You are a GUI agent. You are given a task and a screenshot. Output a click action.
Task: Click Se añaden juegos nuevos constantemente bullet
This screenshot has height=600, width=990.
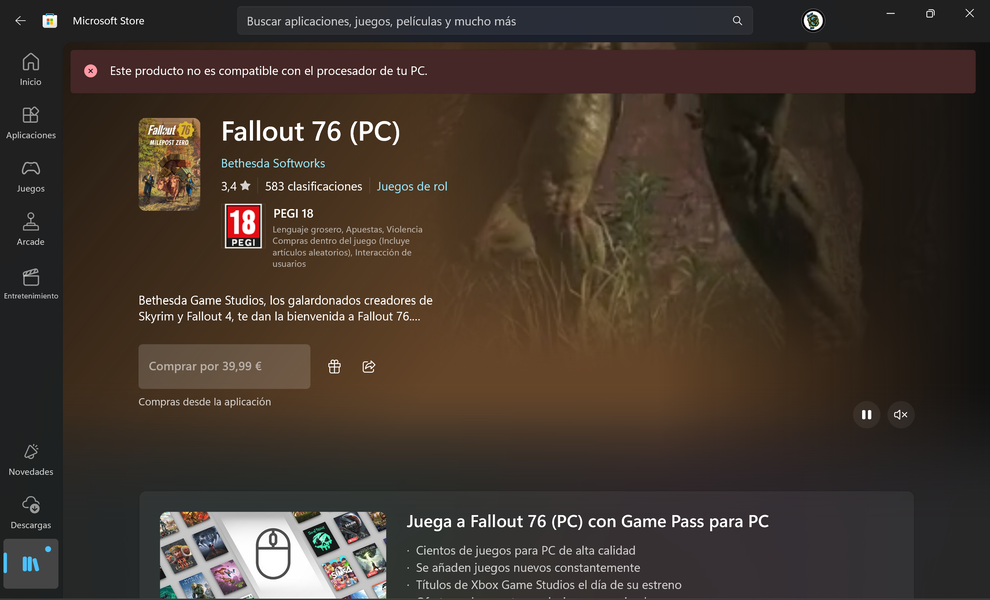click(x=528, y=568)
